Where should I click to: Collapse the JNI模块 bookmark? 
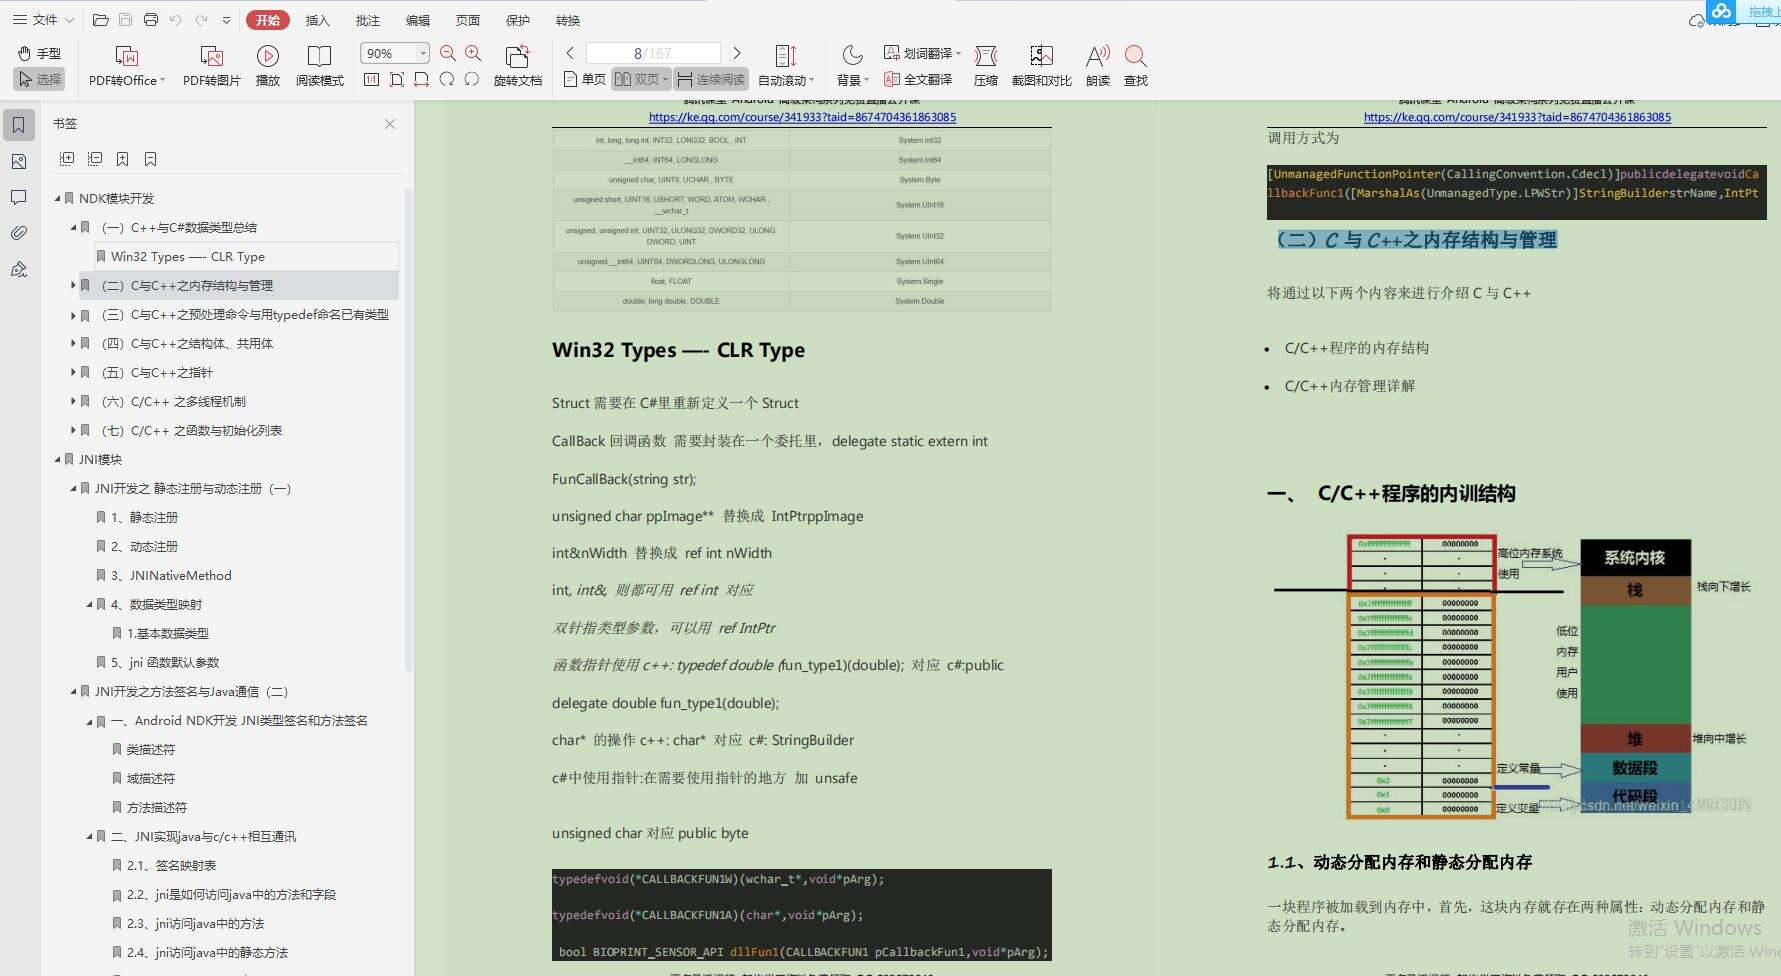58,459
